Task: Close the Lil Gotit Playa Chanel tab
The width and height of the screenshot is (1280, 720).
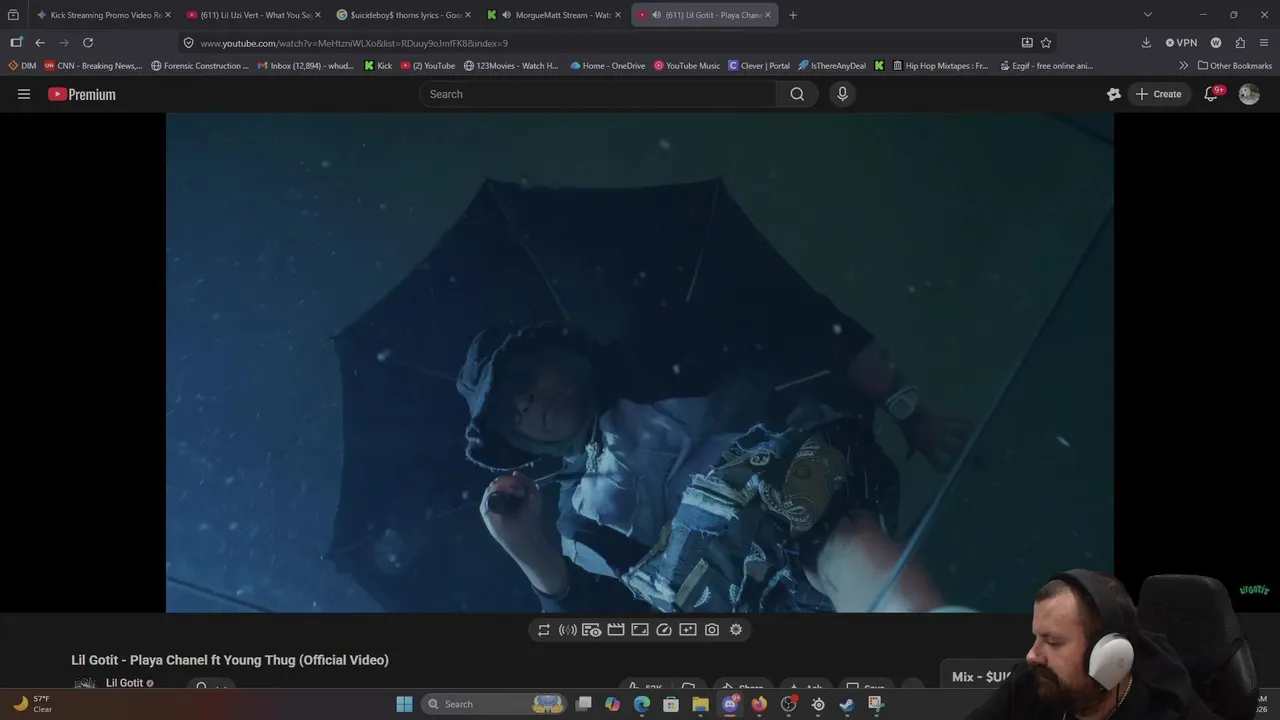Action: click(x=768, y=15)
